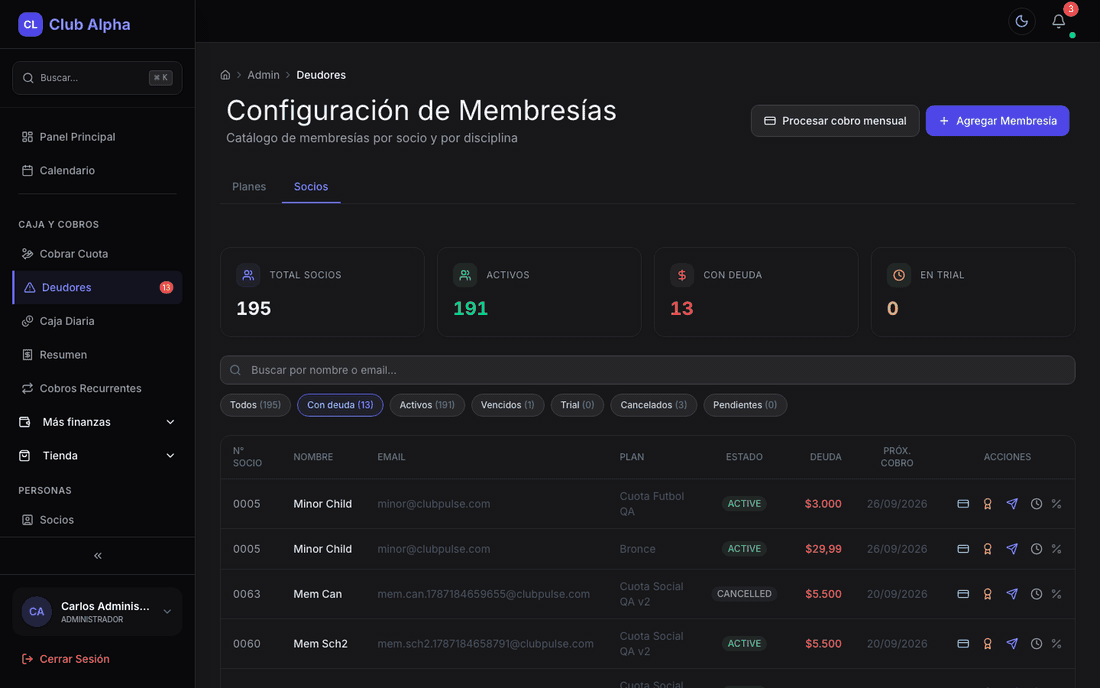The image size is (1100, 688).
Task: Click Buscar por nombre o email field
Action: [648, 370]
